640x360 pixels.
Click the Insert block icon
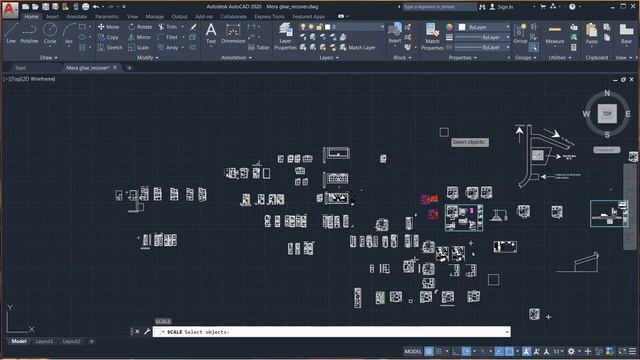[395, 33]
